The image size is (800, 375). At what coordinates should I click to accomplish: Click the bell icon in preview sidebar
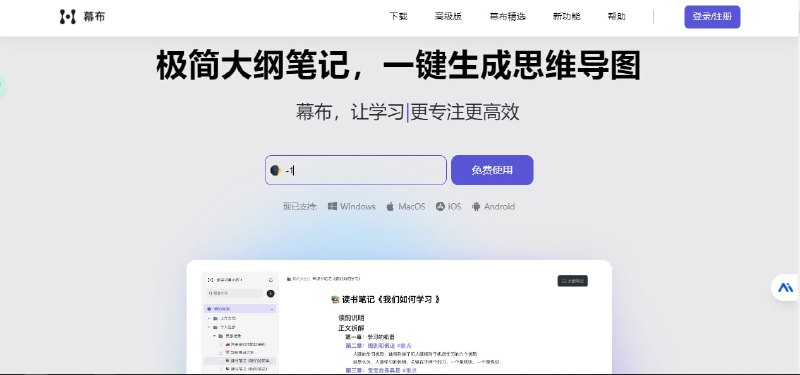tap(270, 280)
